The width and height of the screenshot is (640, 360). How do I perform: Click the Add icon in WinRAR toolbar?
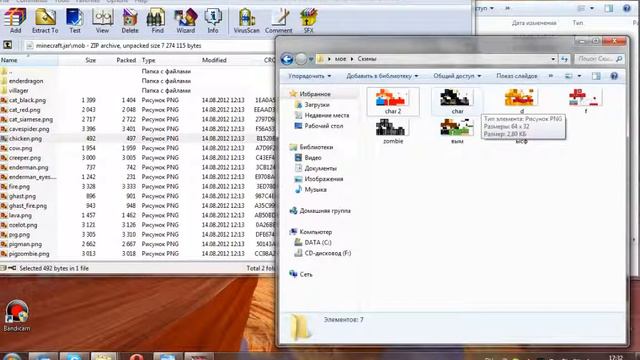[x=15, y=20]
